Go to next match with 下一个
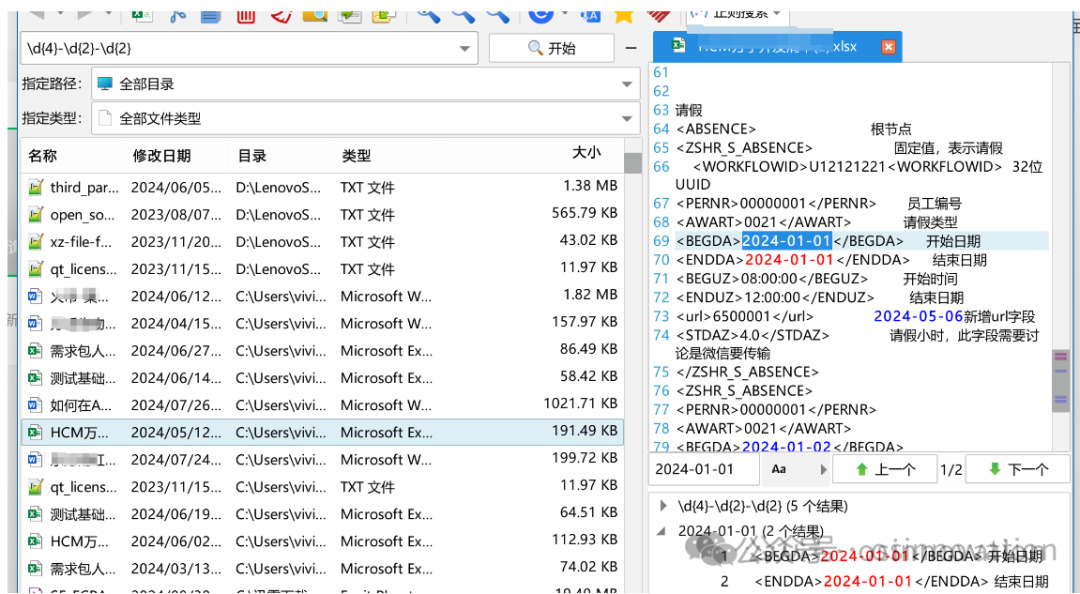This screenshot has width=1080, height=594. (x=1017, y=469)
